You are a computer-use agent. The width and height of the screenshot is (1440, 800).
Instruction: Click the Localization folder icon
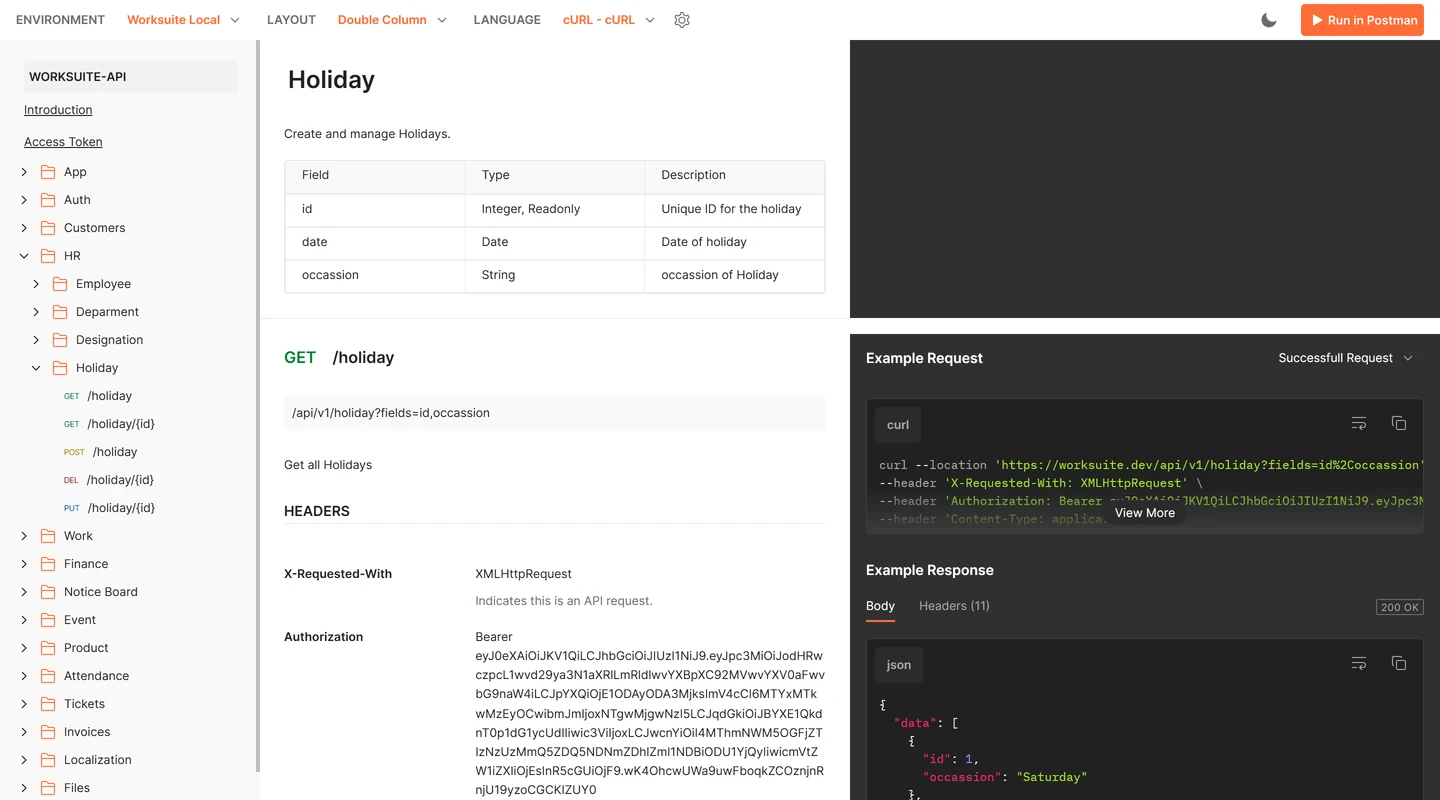tap(48, 760)
